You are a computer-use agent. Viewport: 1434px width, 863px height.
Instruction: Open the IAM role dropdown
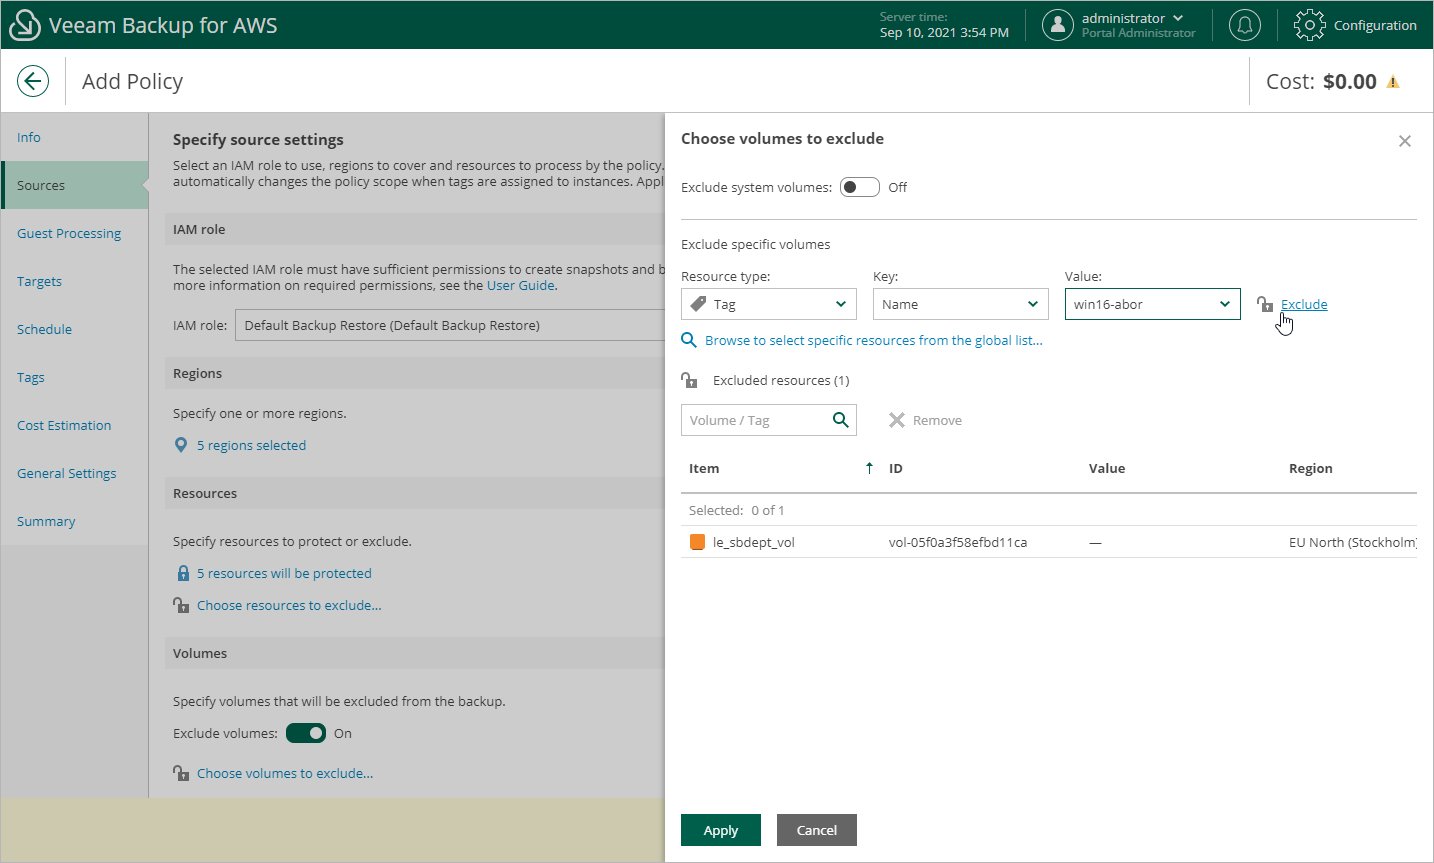pos(450,325)
